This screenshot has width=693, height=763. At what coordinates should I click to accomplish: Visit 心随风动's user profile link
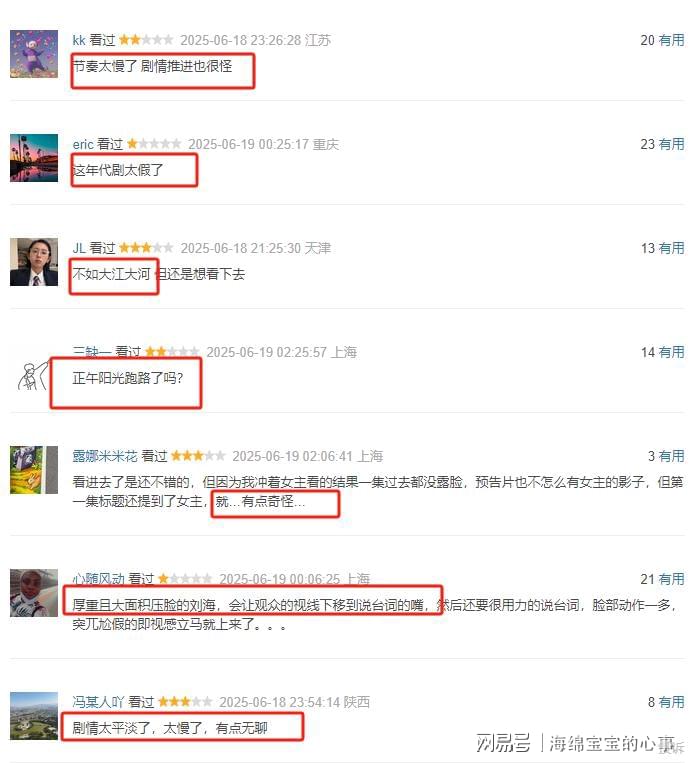tap(98, 579)
